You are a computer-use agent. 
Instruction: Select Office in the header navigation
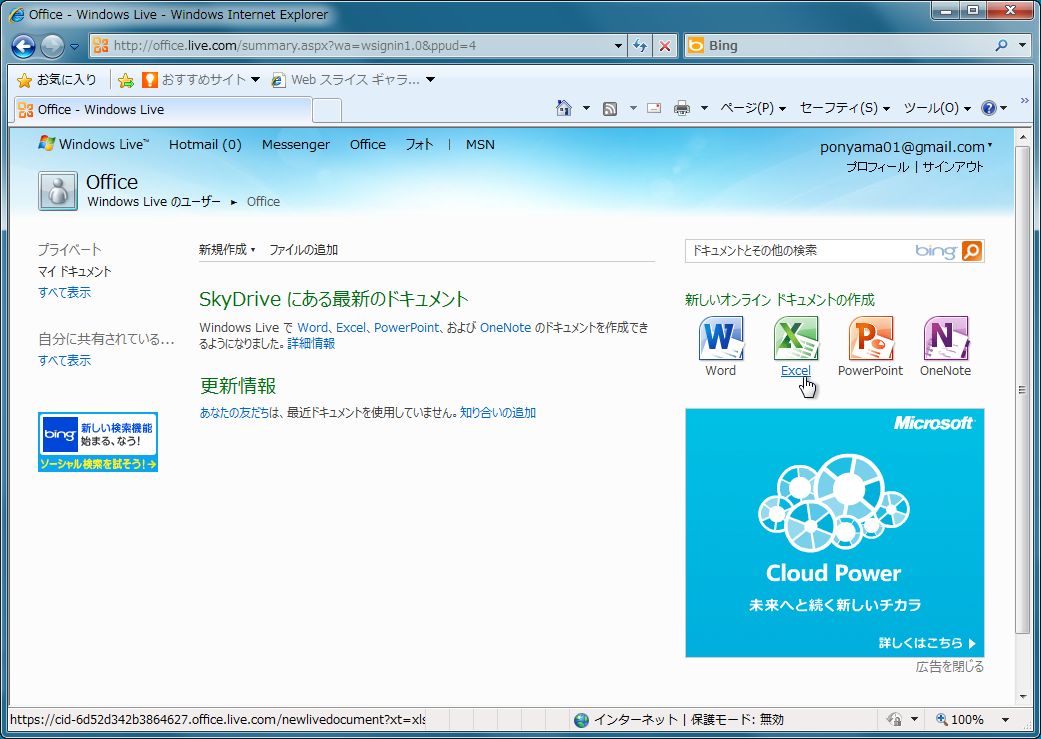click(368, 144)
